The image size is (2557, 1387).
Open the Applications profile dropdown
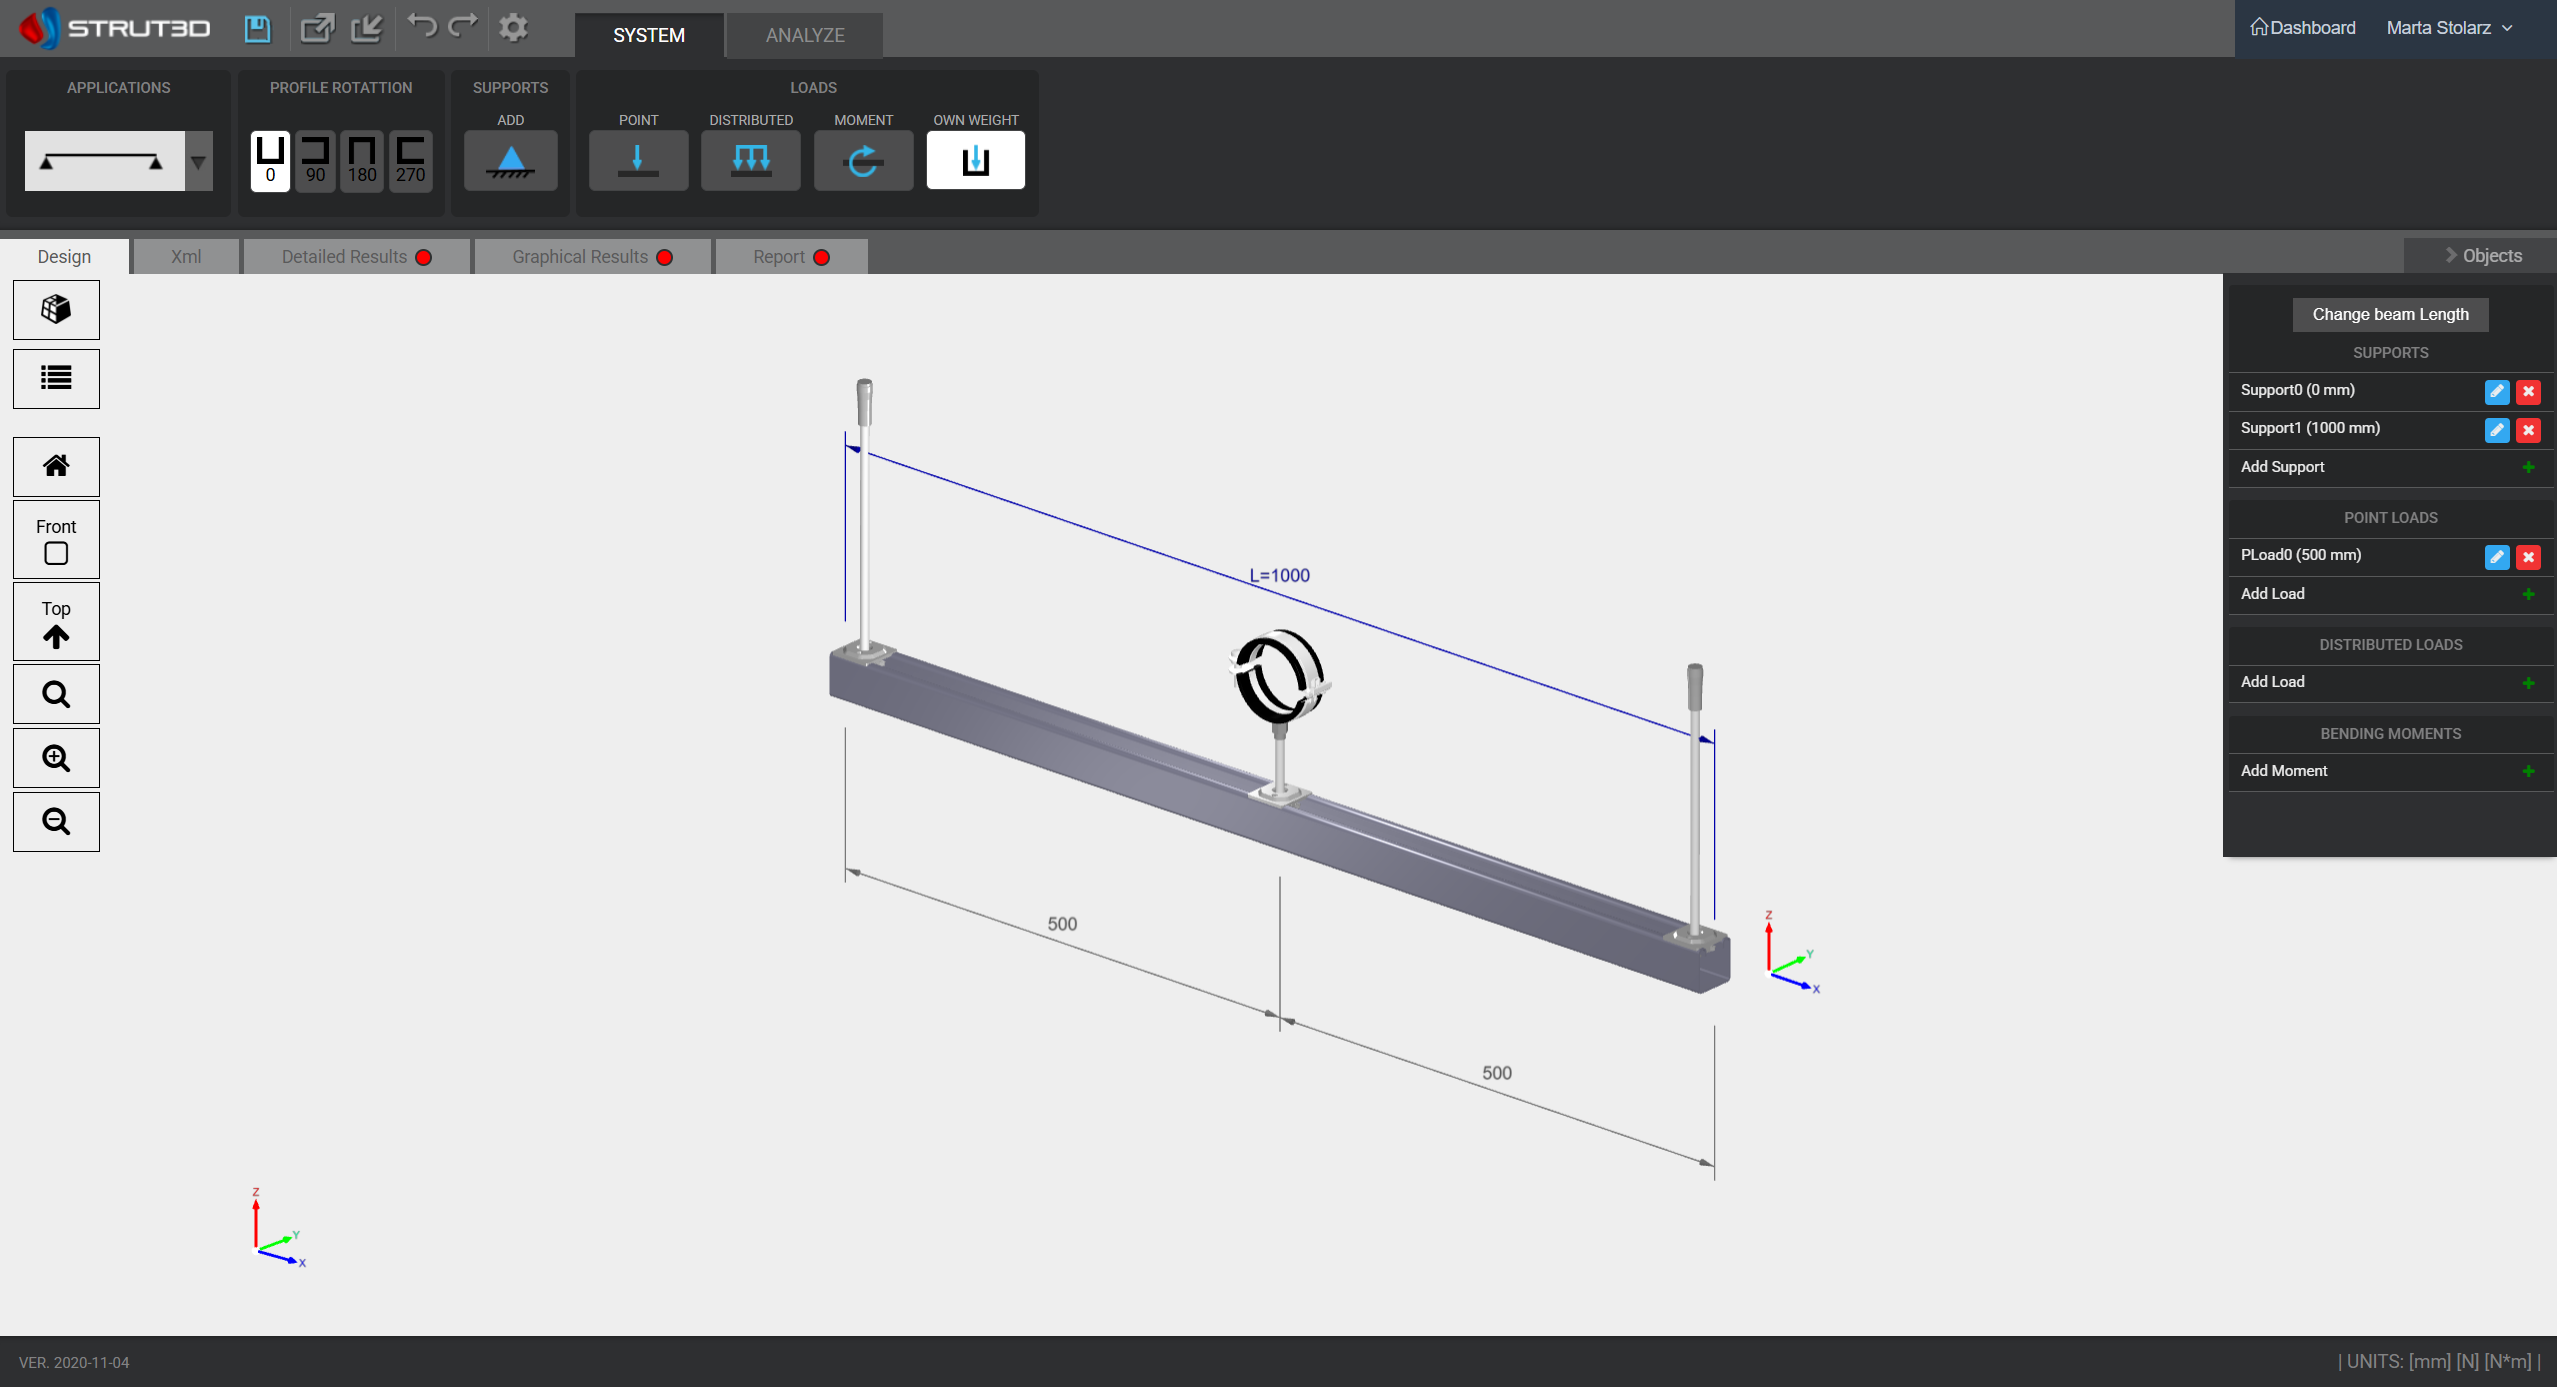[x=197, y=160]
